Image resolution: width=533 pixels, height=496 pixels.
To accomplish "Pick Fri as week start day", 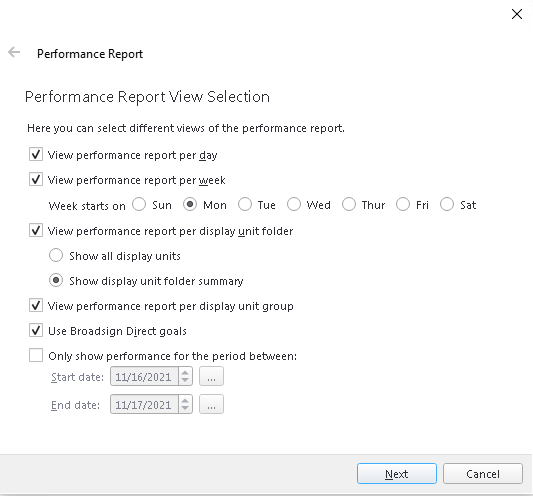I will click(403, 205).
